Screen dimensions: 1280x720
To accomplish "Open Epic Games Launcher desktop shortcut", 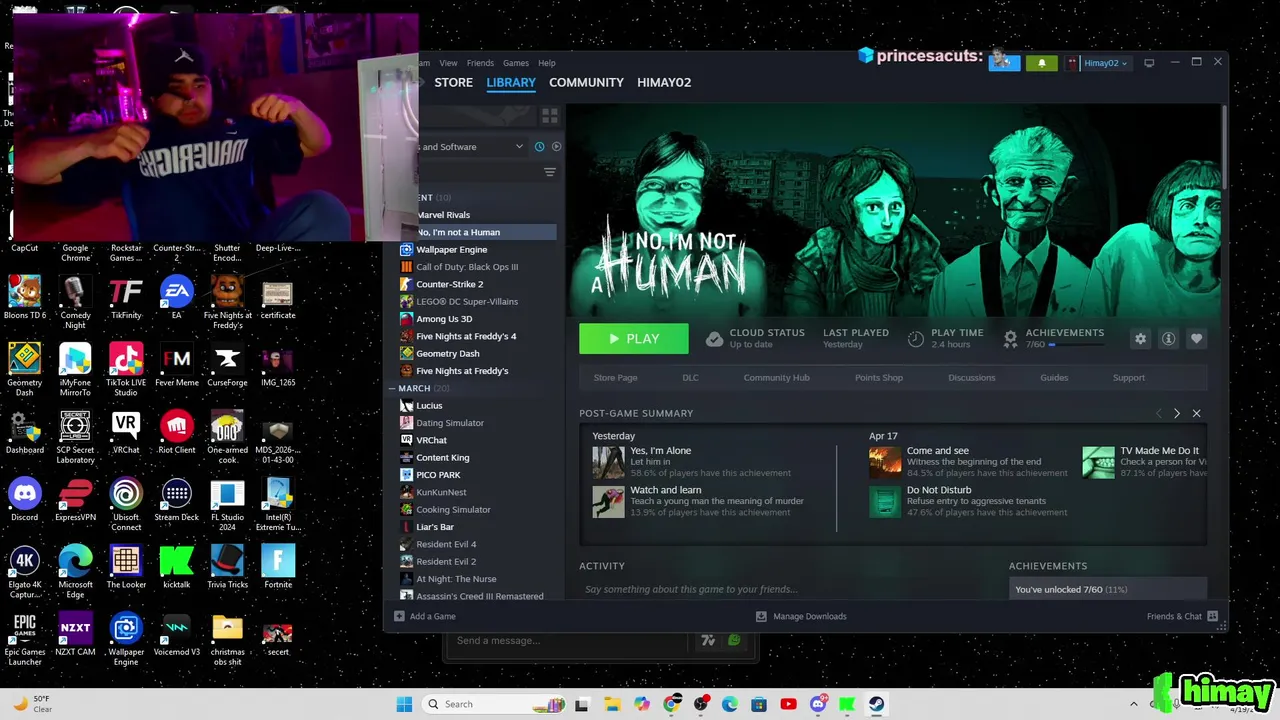I will tap(25, 640).
